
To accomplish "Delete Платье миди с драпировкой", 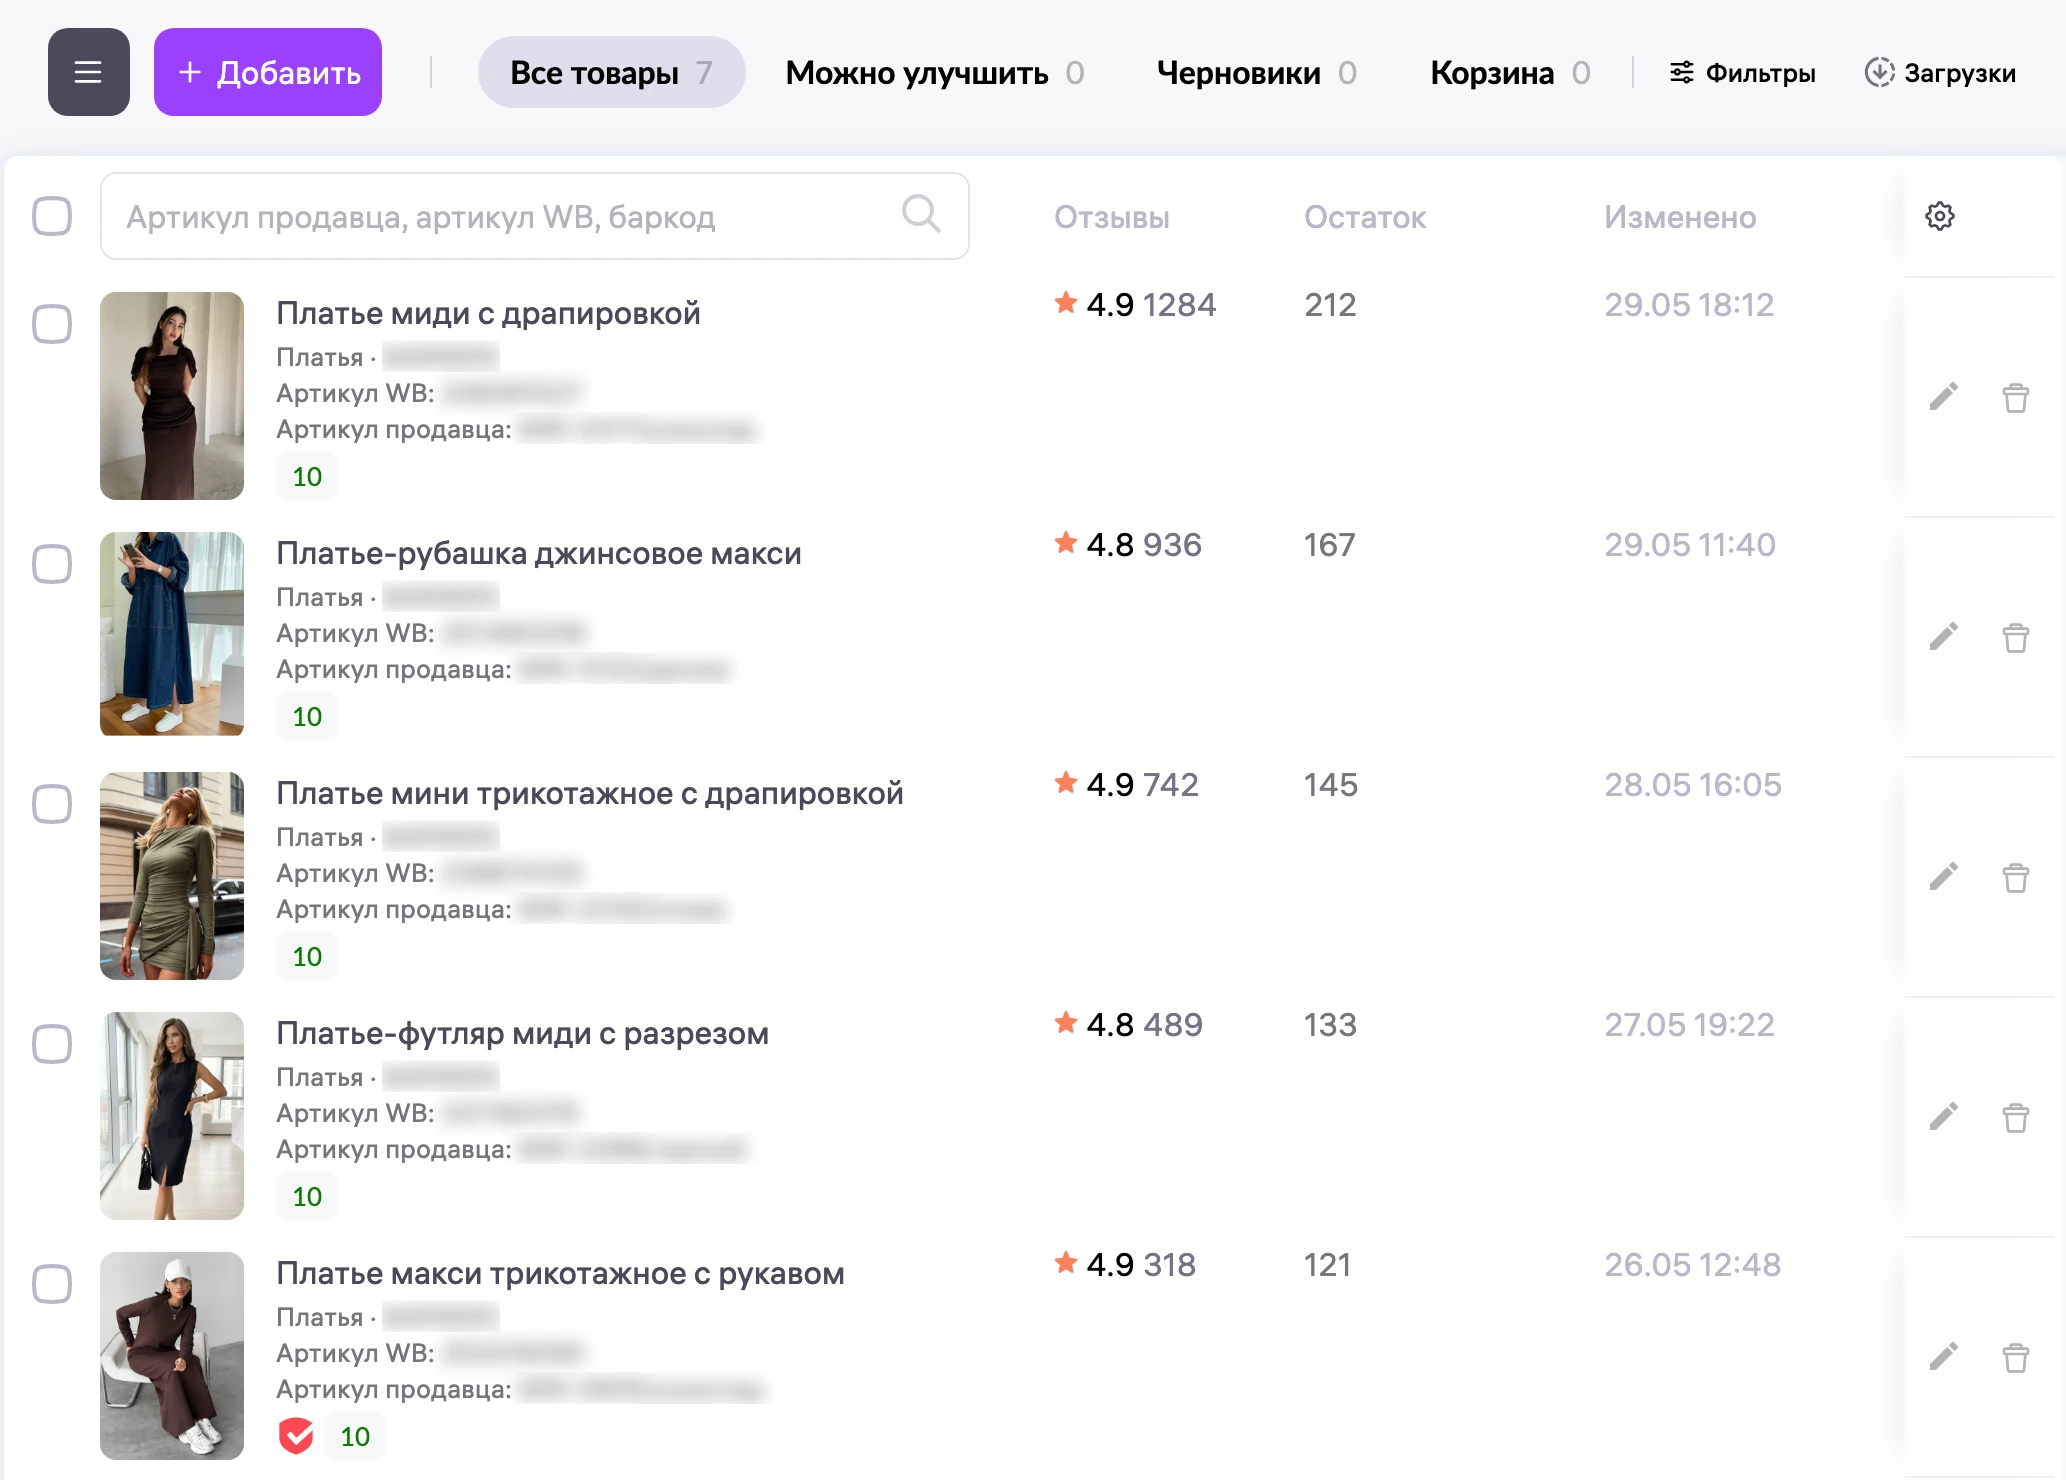I will [x=2015, y=397].
